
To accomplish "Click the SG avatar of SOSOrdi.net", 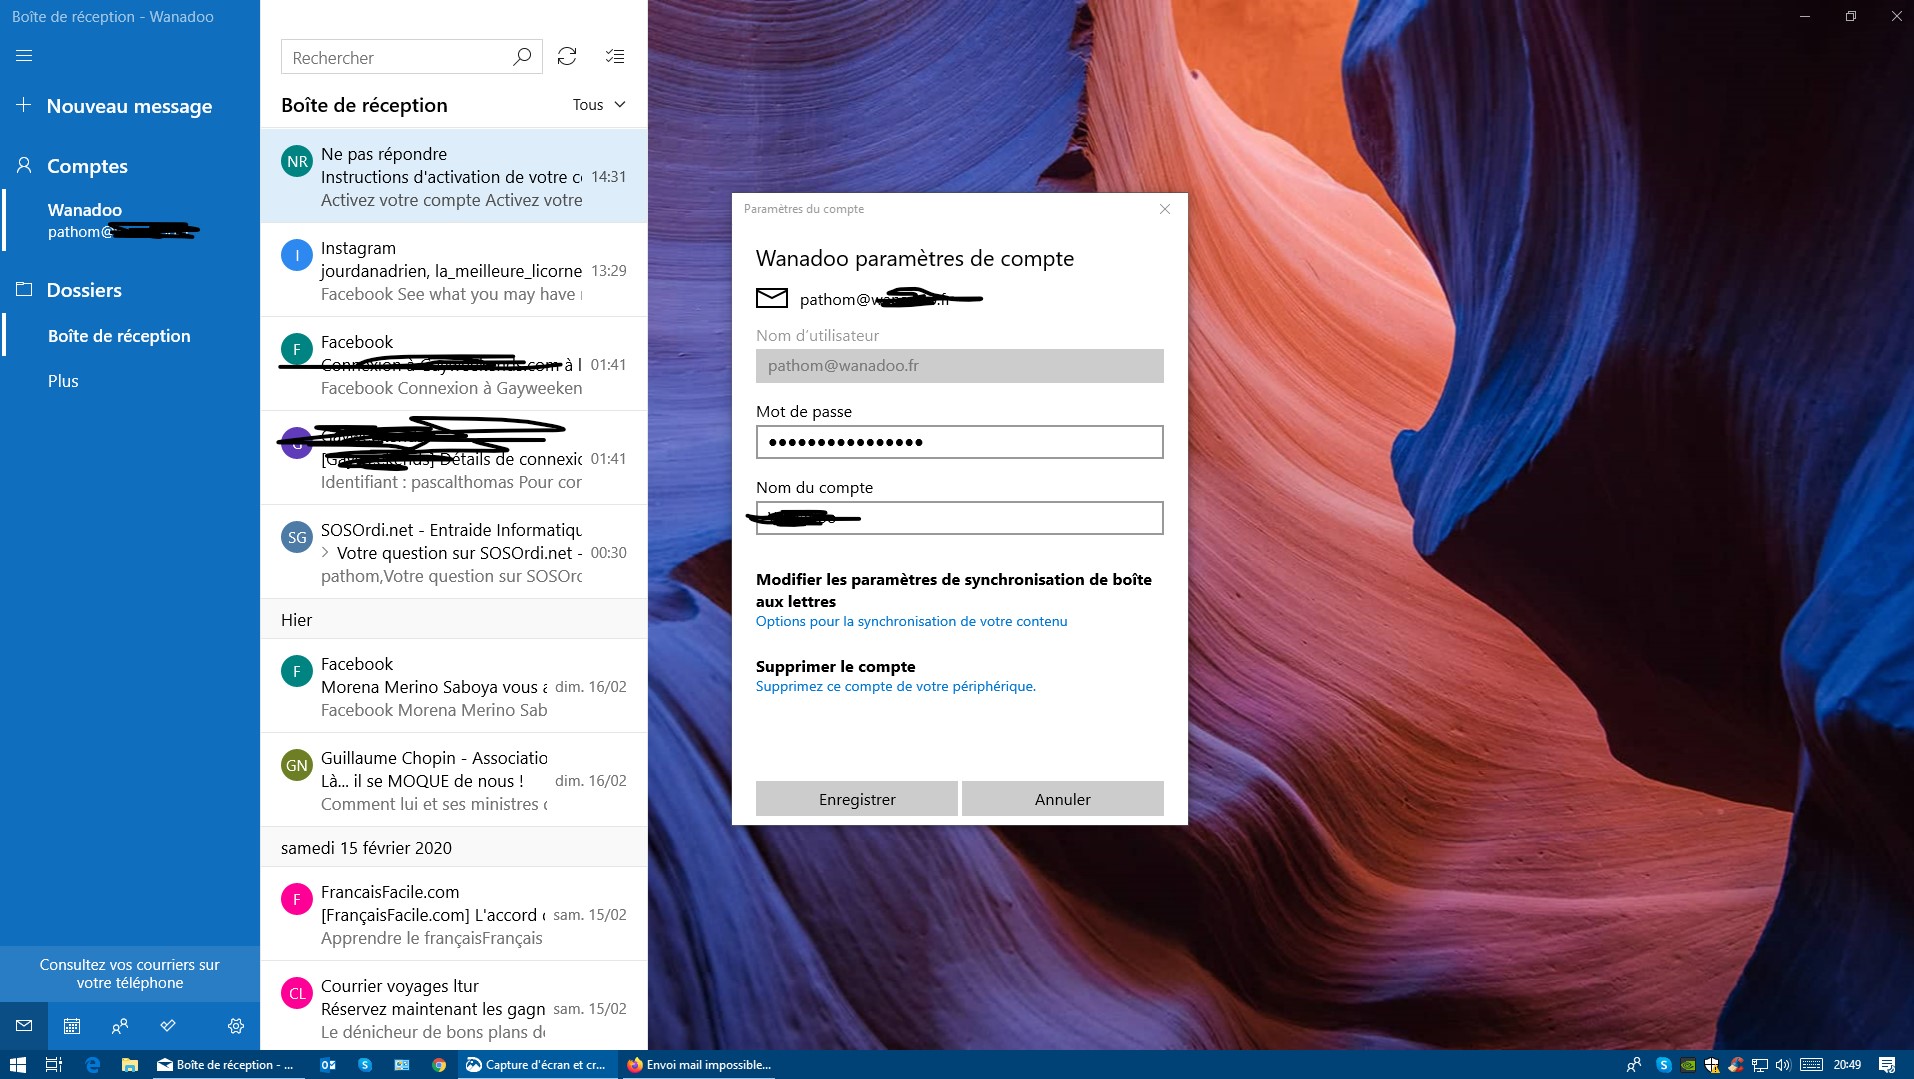I will 297,537.
